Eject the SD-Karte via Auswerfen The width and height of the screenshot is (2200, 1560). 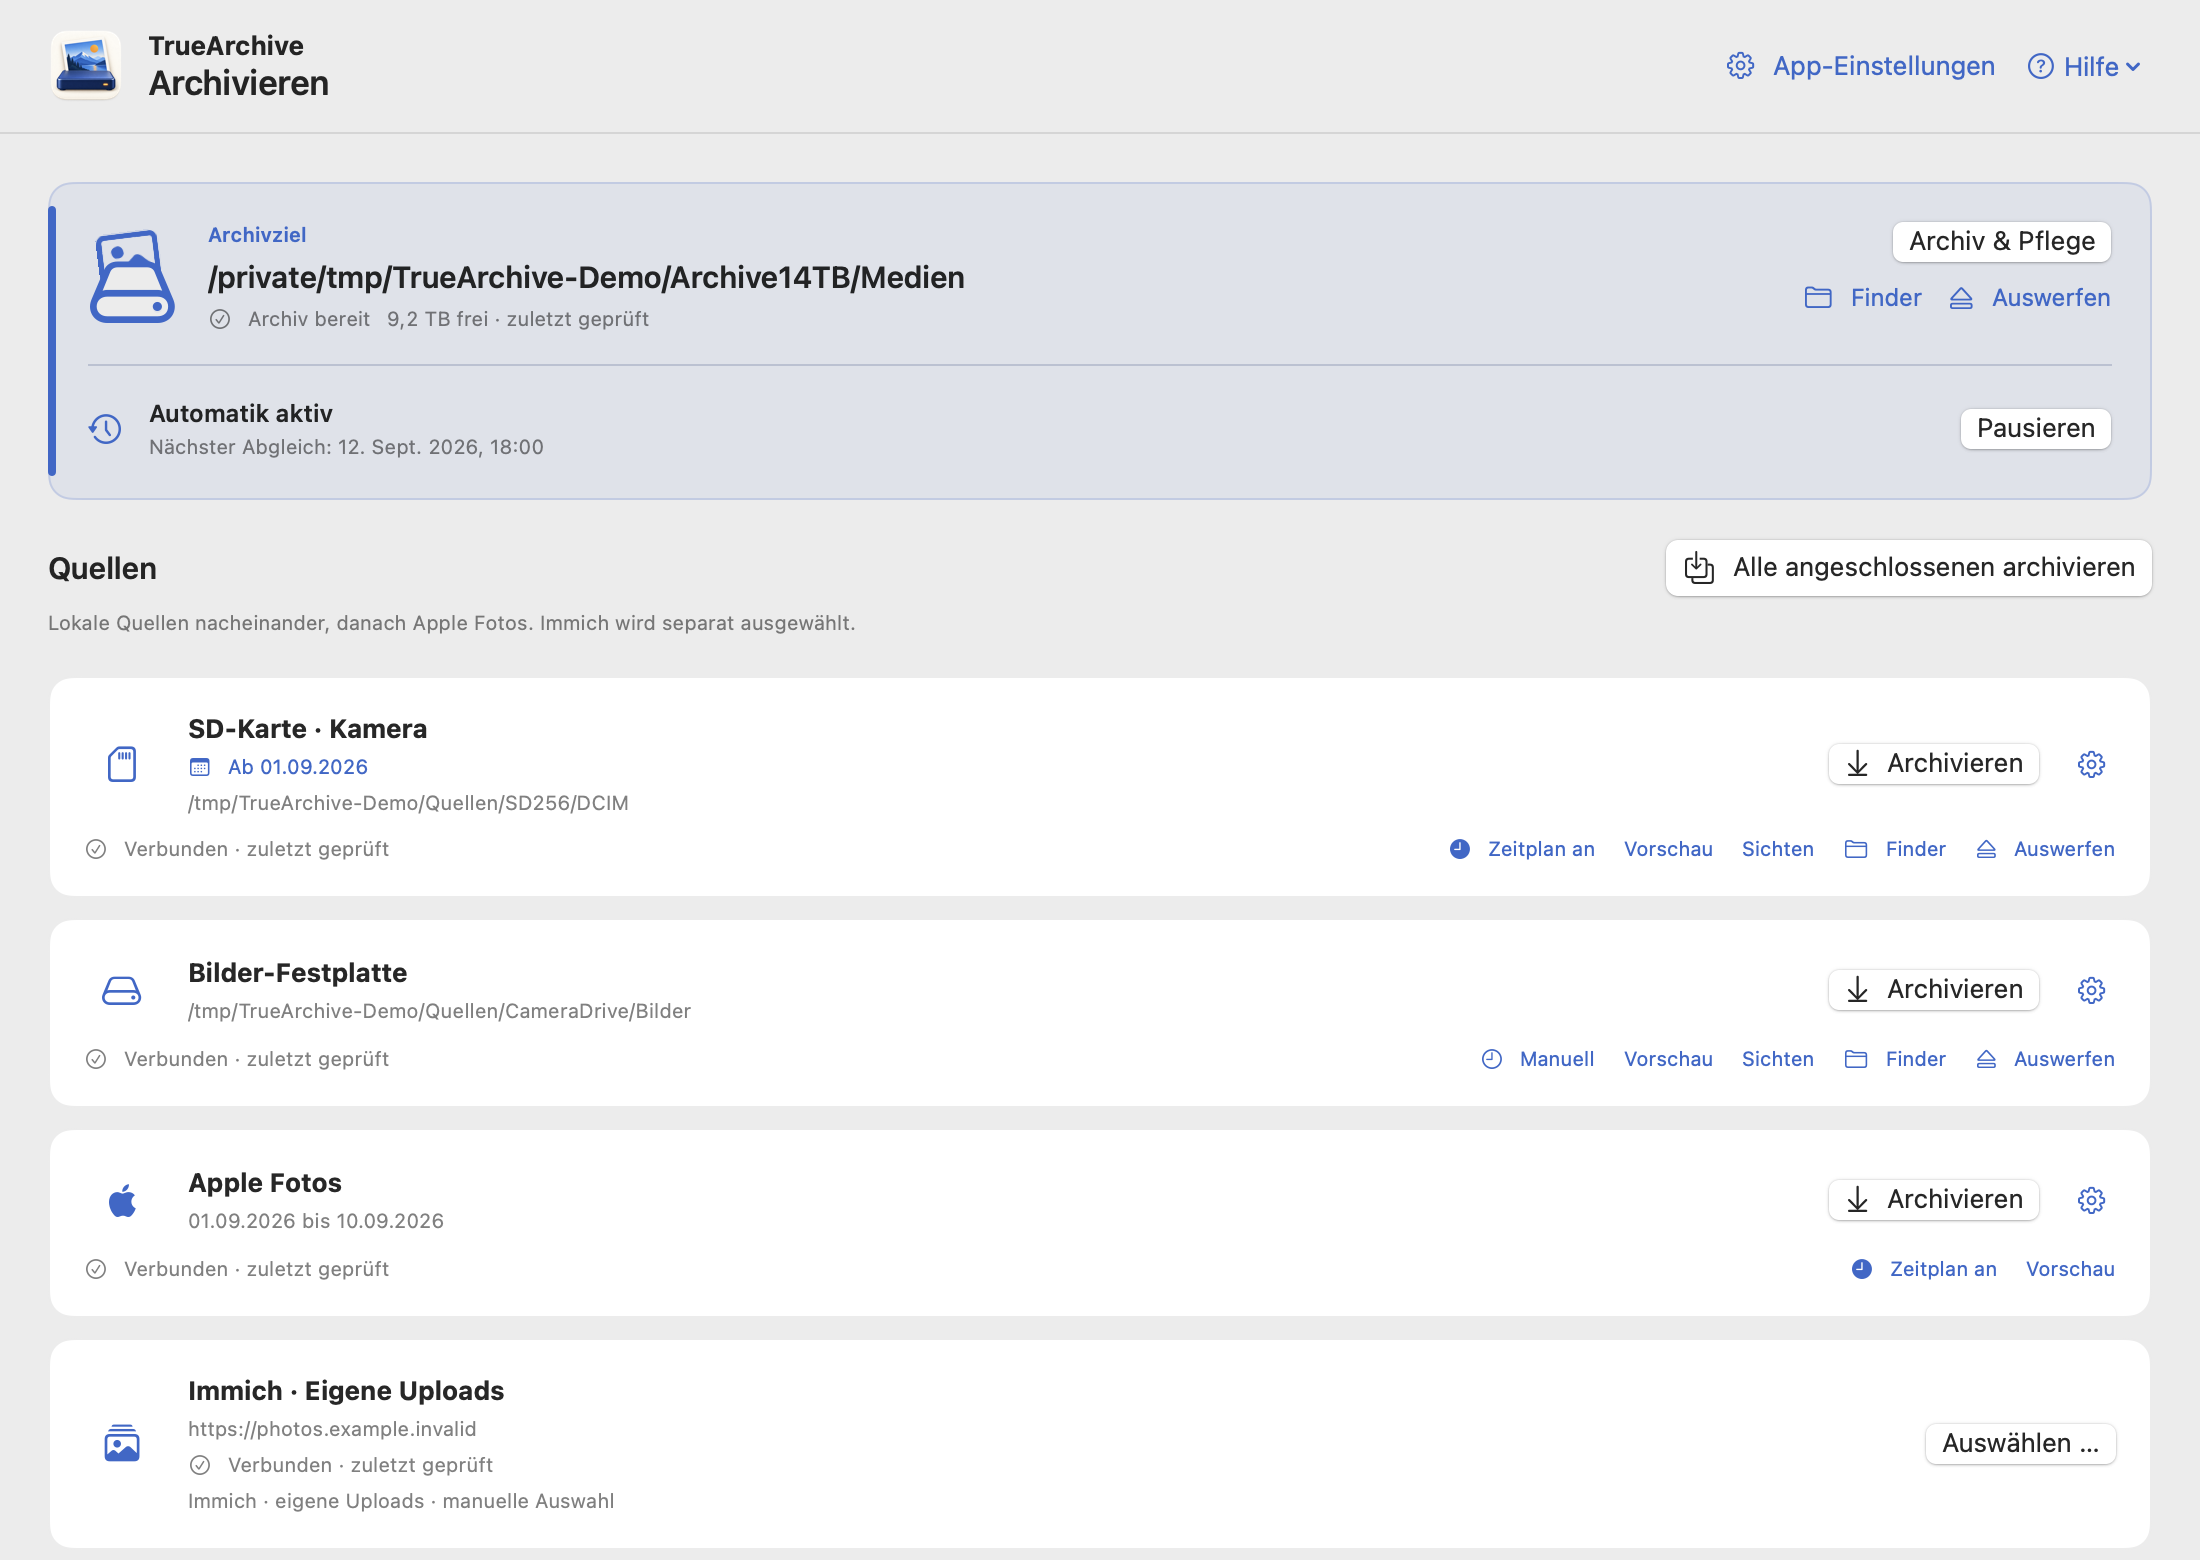tap(2045, 849)
